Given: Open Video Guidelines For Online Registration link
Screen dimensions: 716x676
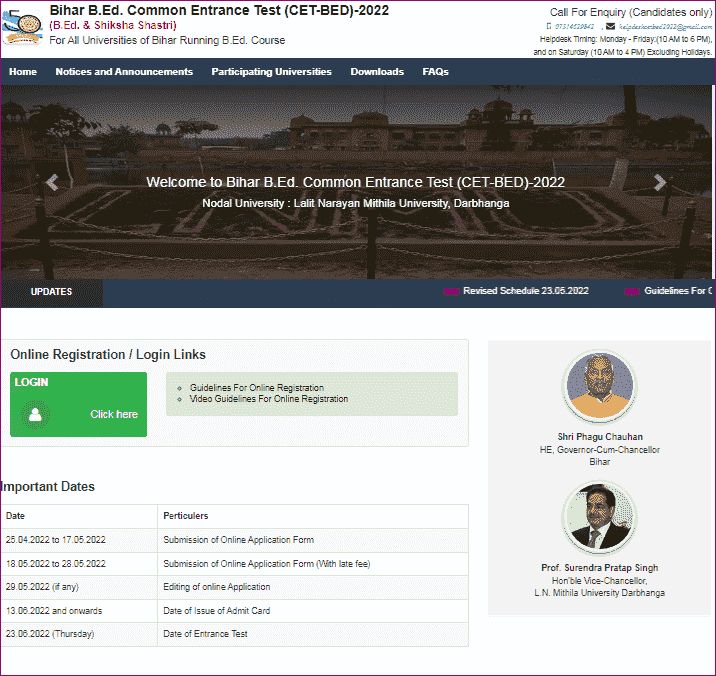Looking at the screenshot, I should tap(269, 399).
